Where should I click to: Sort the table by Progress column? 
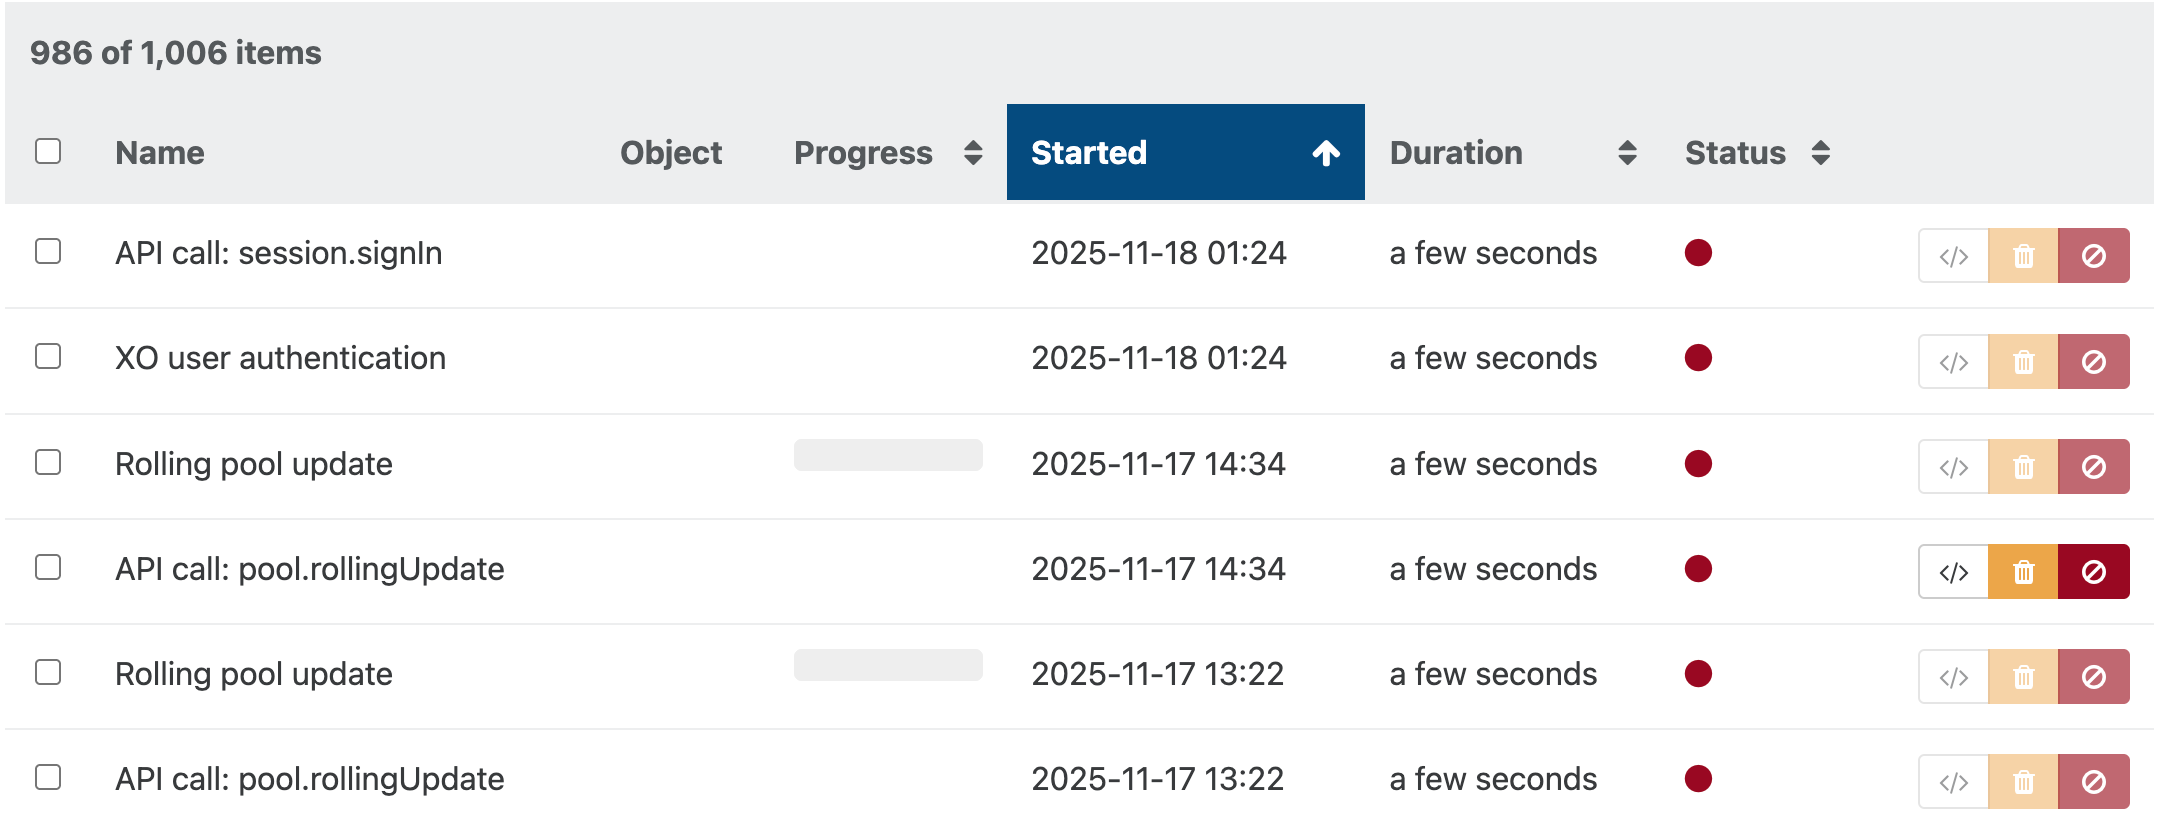click(972, 153)
